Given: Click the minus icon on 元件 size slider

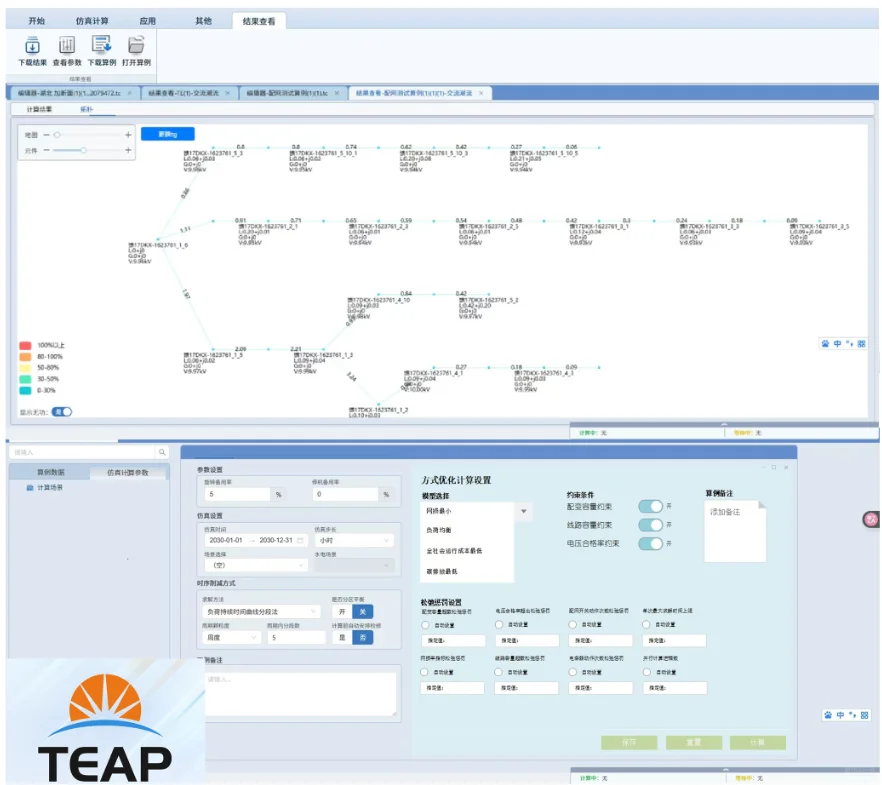Looking at the screenshot, I should [47, 150].
